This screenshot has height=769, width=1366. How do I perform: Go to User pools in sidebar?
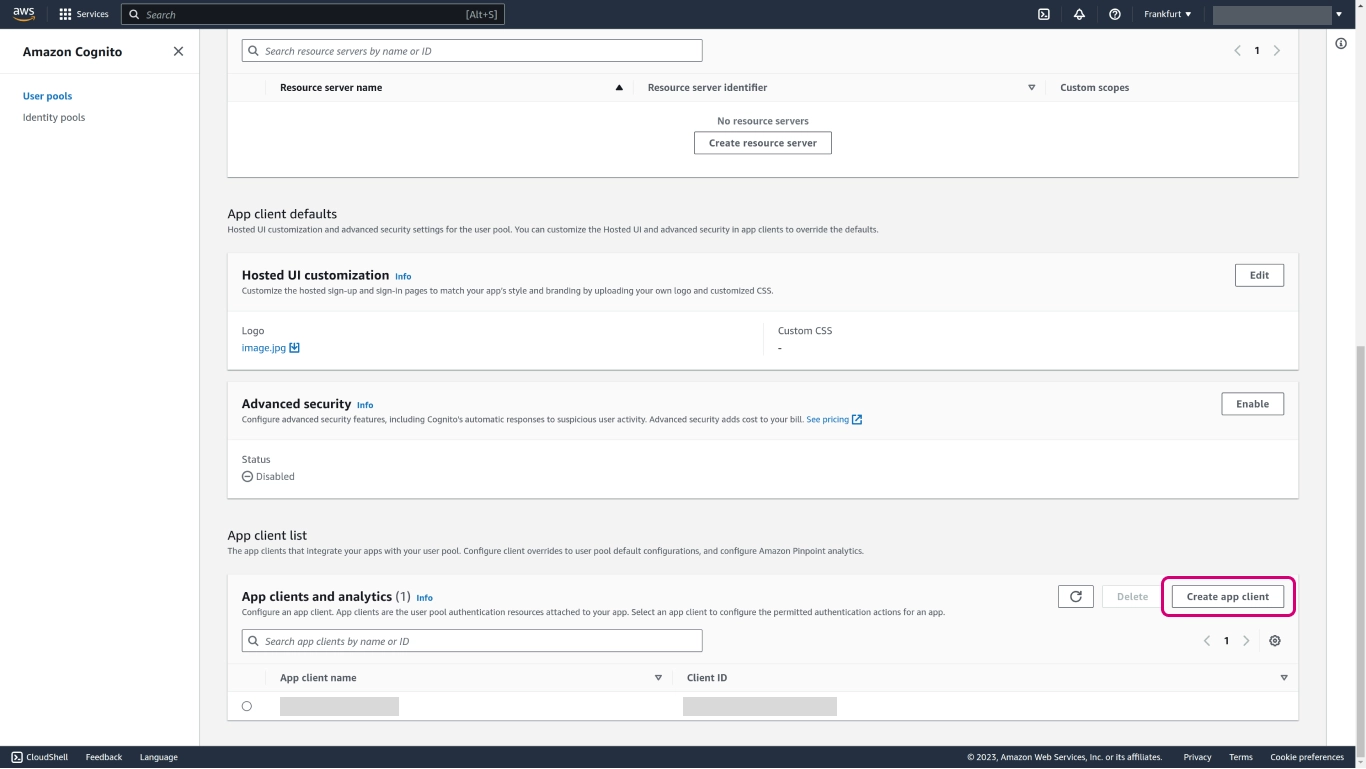click(47, 96)
